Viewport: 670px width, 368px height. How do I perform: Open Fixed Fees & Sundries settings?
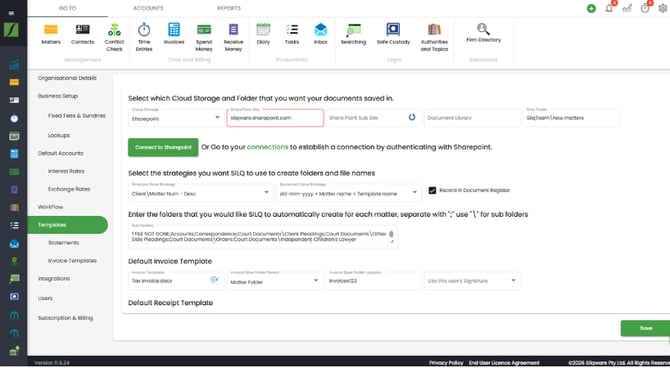pyautogui.click(x=76, y=116)
